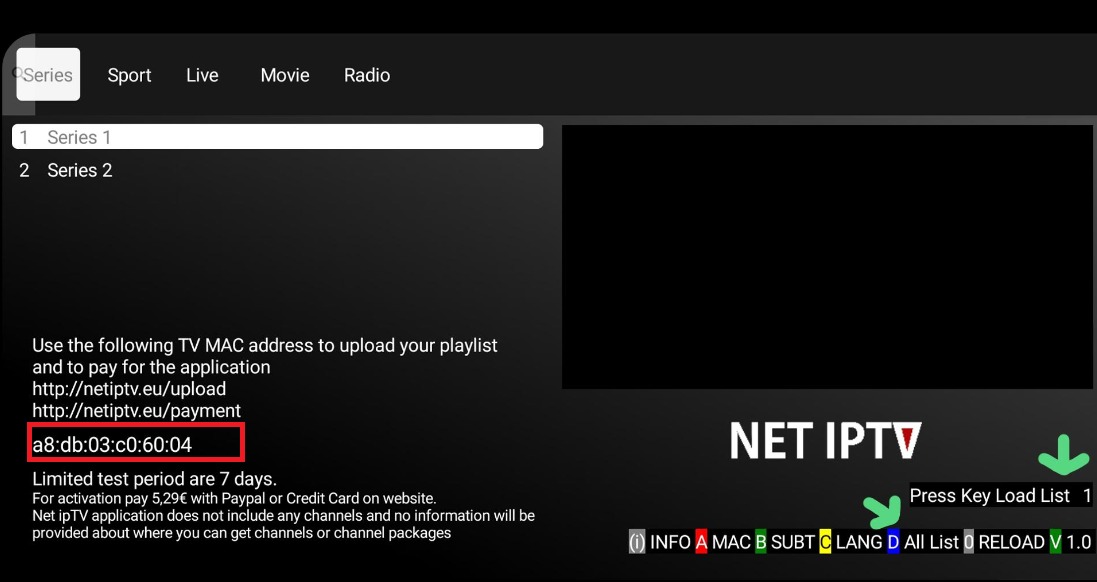Select the green B SUBT key icon
Viewport: 1097px width, 582px height.
762,541
